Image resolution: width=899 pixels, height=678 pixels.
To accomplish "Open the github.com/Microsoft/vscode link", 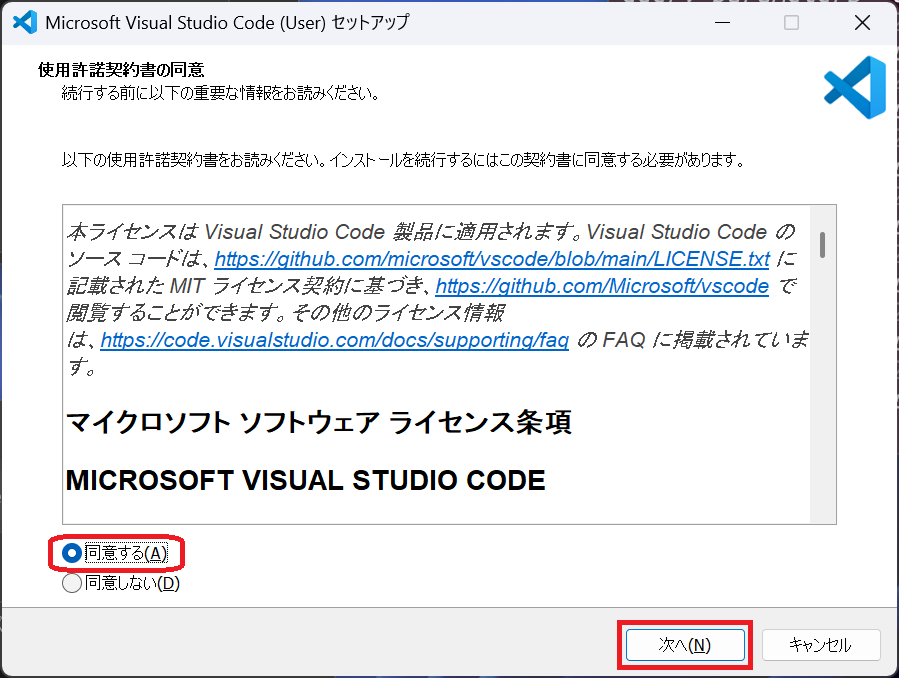I will pos(602,286).
